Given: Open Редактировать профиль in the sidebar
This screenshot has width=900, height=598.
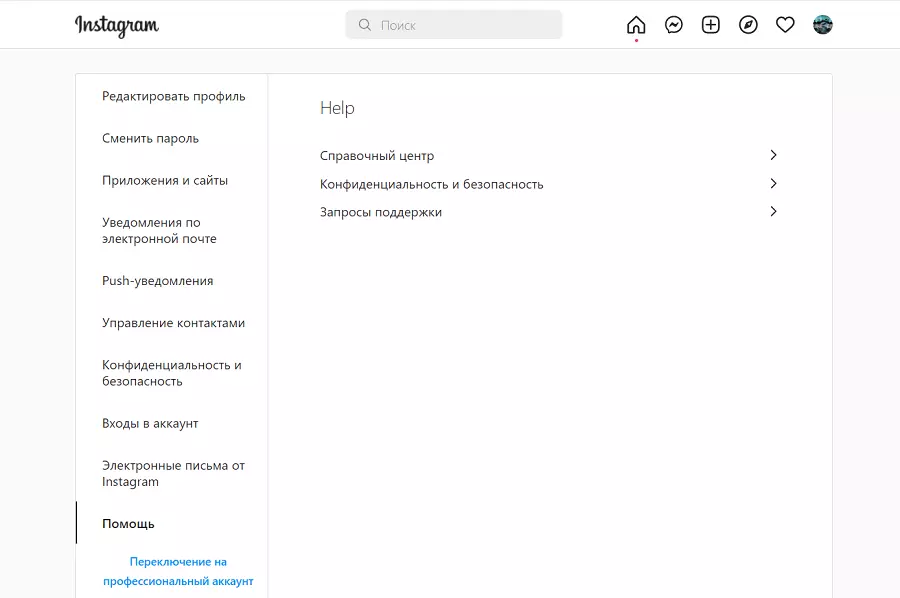Looking at the screenshot, I should point(173,96).
